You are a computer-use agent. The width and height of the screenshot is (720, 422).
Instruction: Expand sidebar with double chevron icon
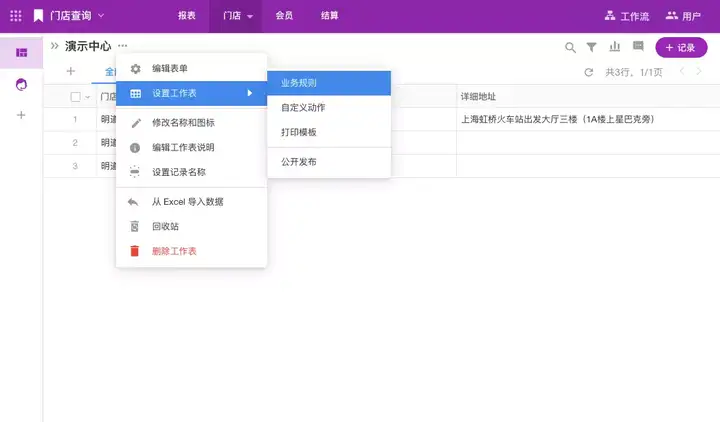click(x=55, y=45)
